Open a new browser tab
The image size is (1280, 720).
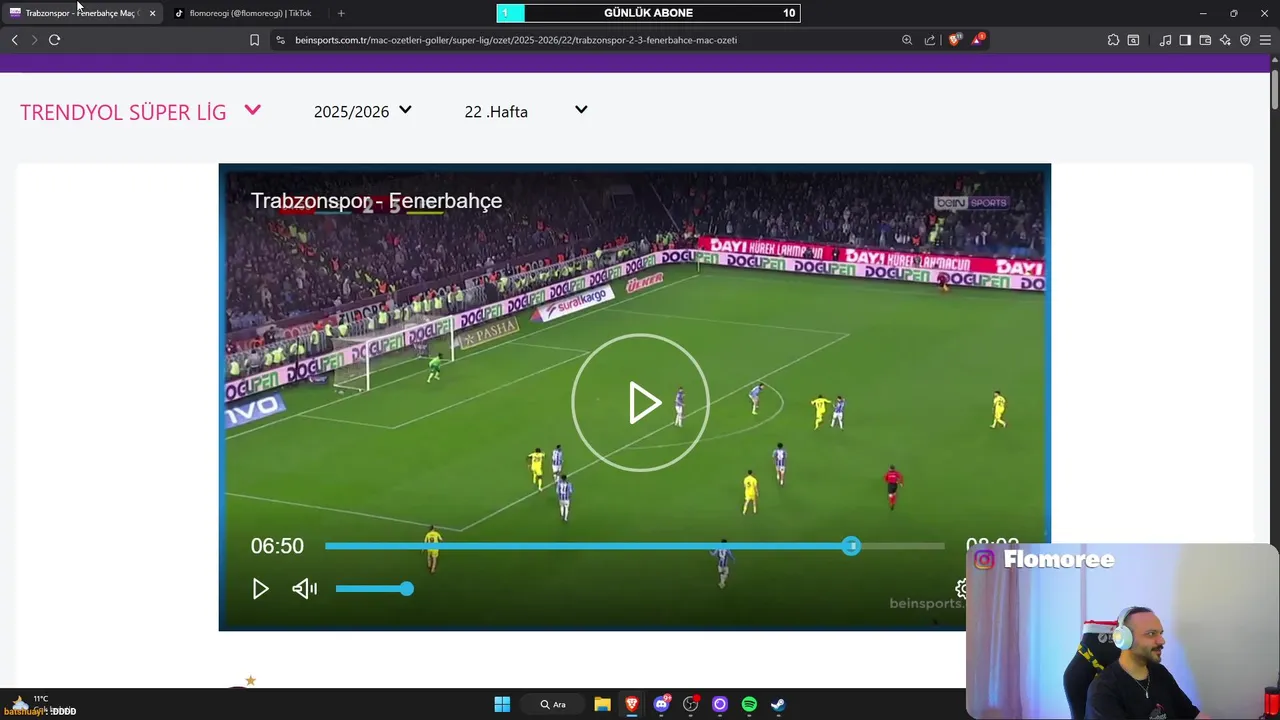coord(341,13)
